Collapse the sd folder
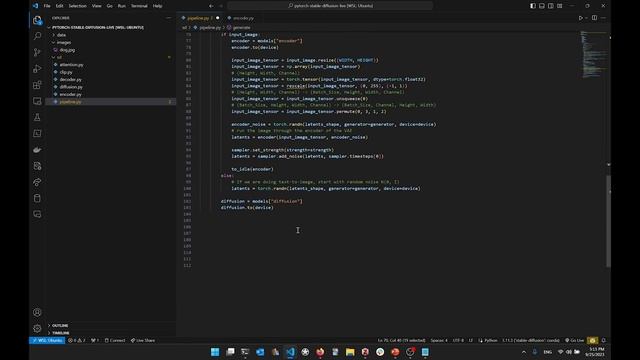The width and height of the screenshot is (640, 360). pyautogui.click(x=59, y=57)
